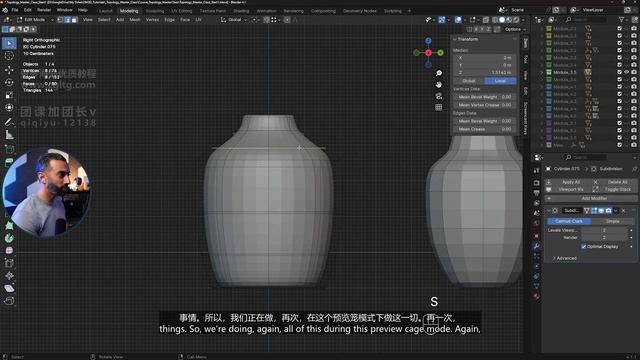Open the Material properties tab icon
This screenshot has height=360, width=640.
(x=536, y=296)
